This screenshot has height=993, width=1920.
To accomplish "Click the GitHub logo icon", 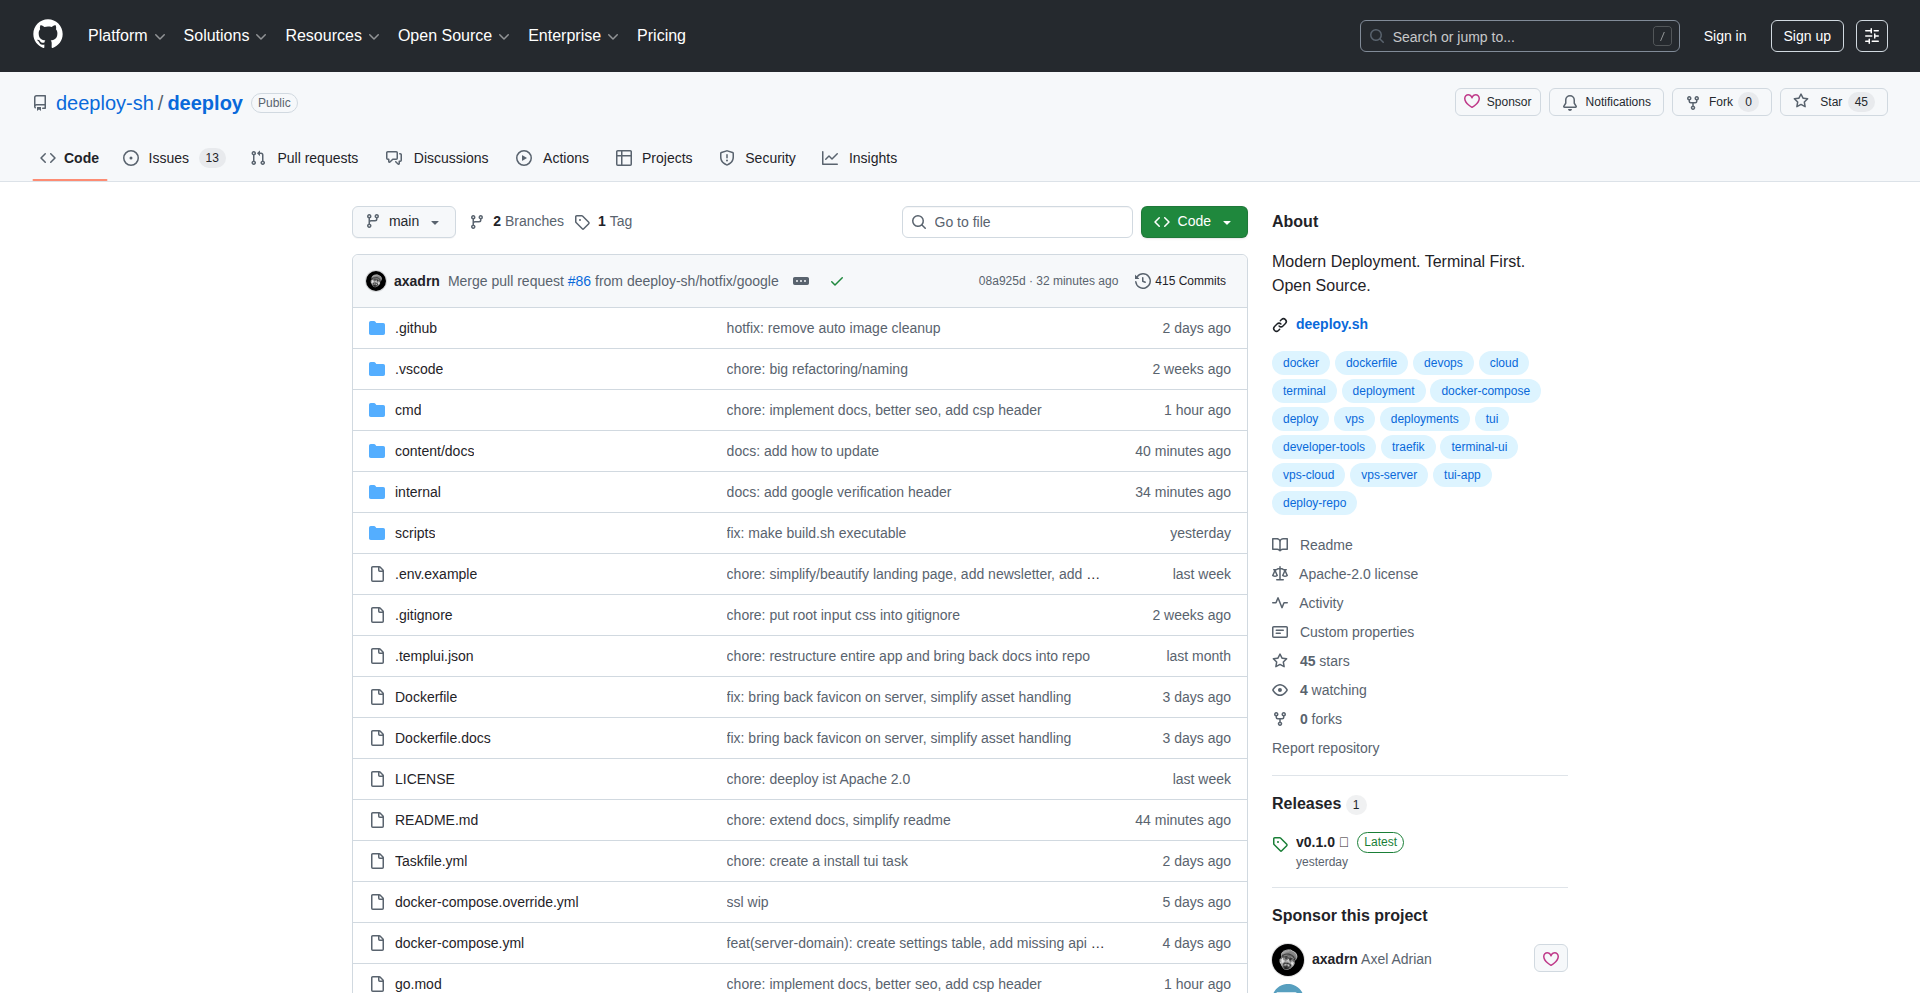I will coord(48,35).
